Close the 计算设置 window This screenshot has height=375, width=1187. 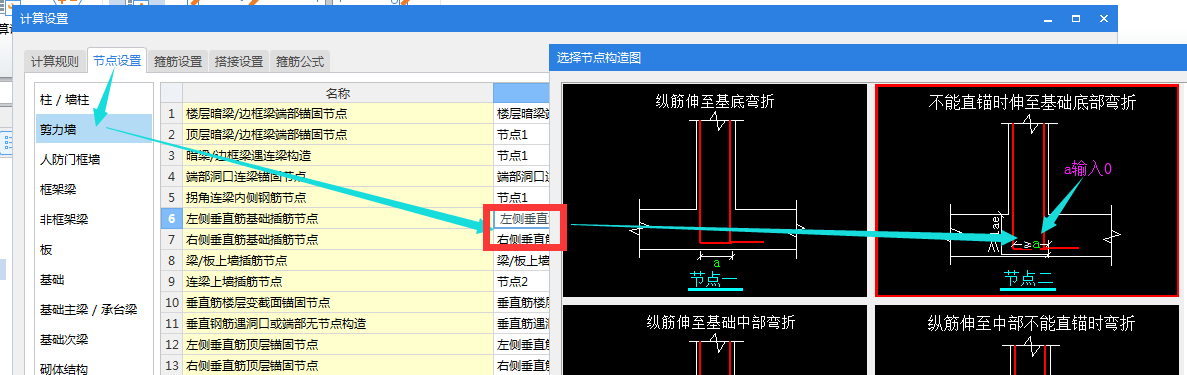[1104, 18]
